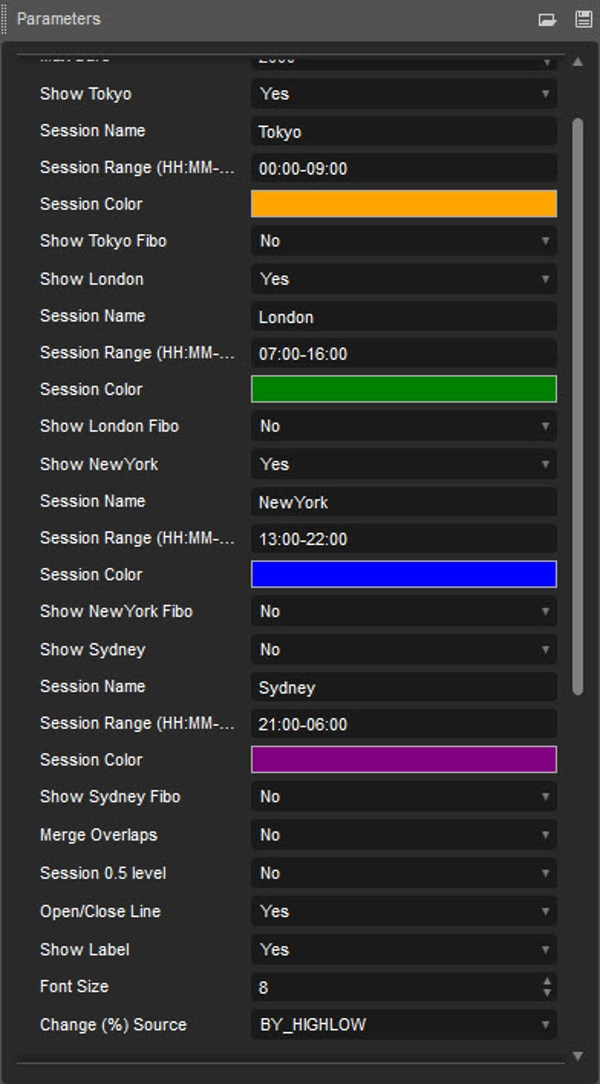Edit the London session name field

click(x=404, y=317)
